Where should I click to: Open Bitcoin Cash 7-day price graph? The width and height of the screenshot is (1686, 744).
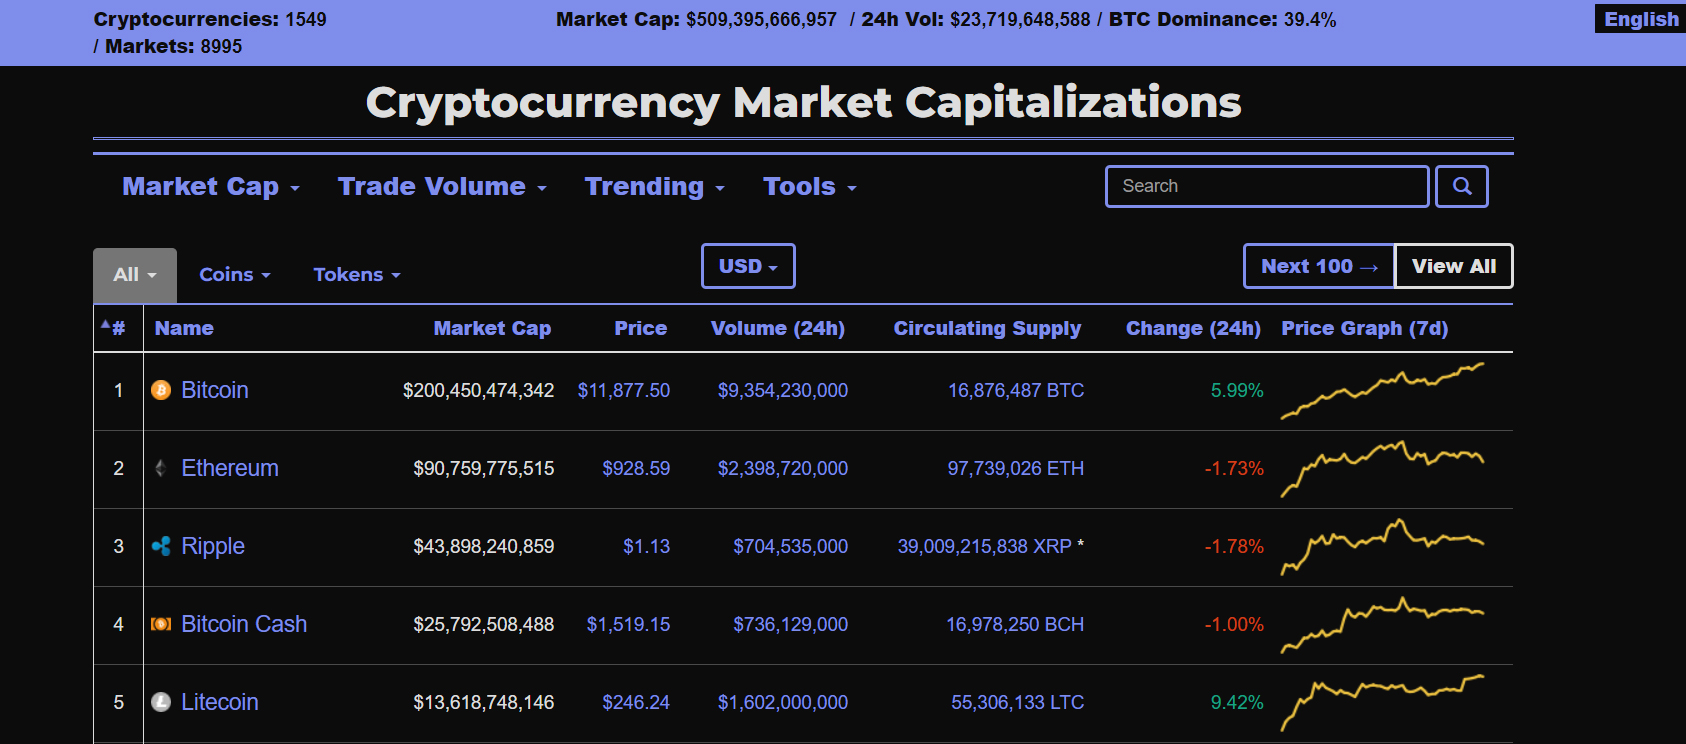1383,624
